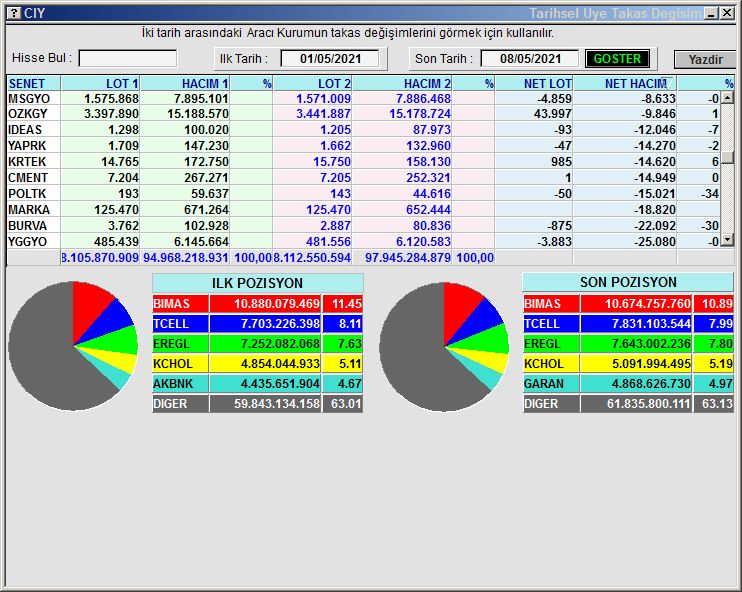Click the NET HACIM sort arrow icon

click(665, 82)
